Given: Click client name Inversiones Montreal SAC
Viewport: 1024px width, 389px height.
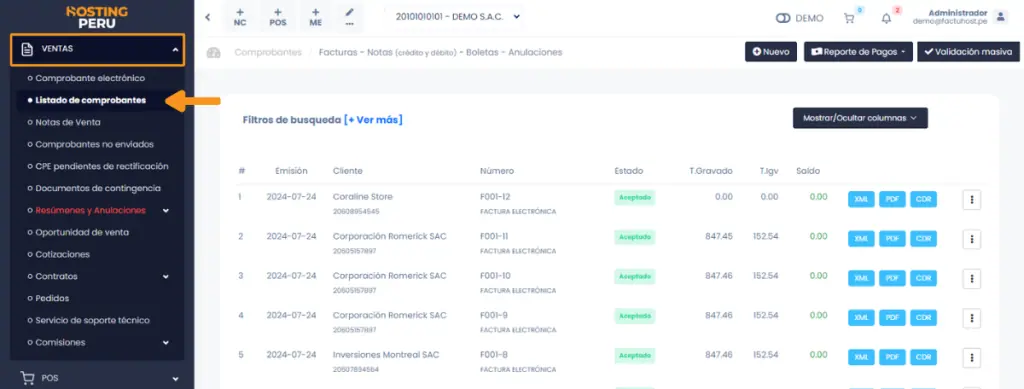Looking at the screenshot, I should [x=386, y=355].
